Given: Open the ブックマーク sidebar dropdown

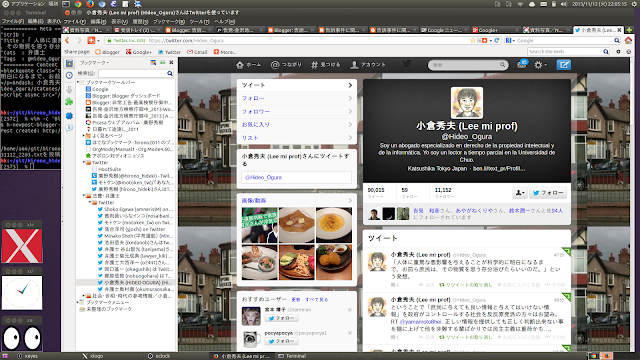Looking at the screenshot, I should pyautogui.click(x=94, y=63).
